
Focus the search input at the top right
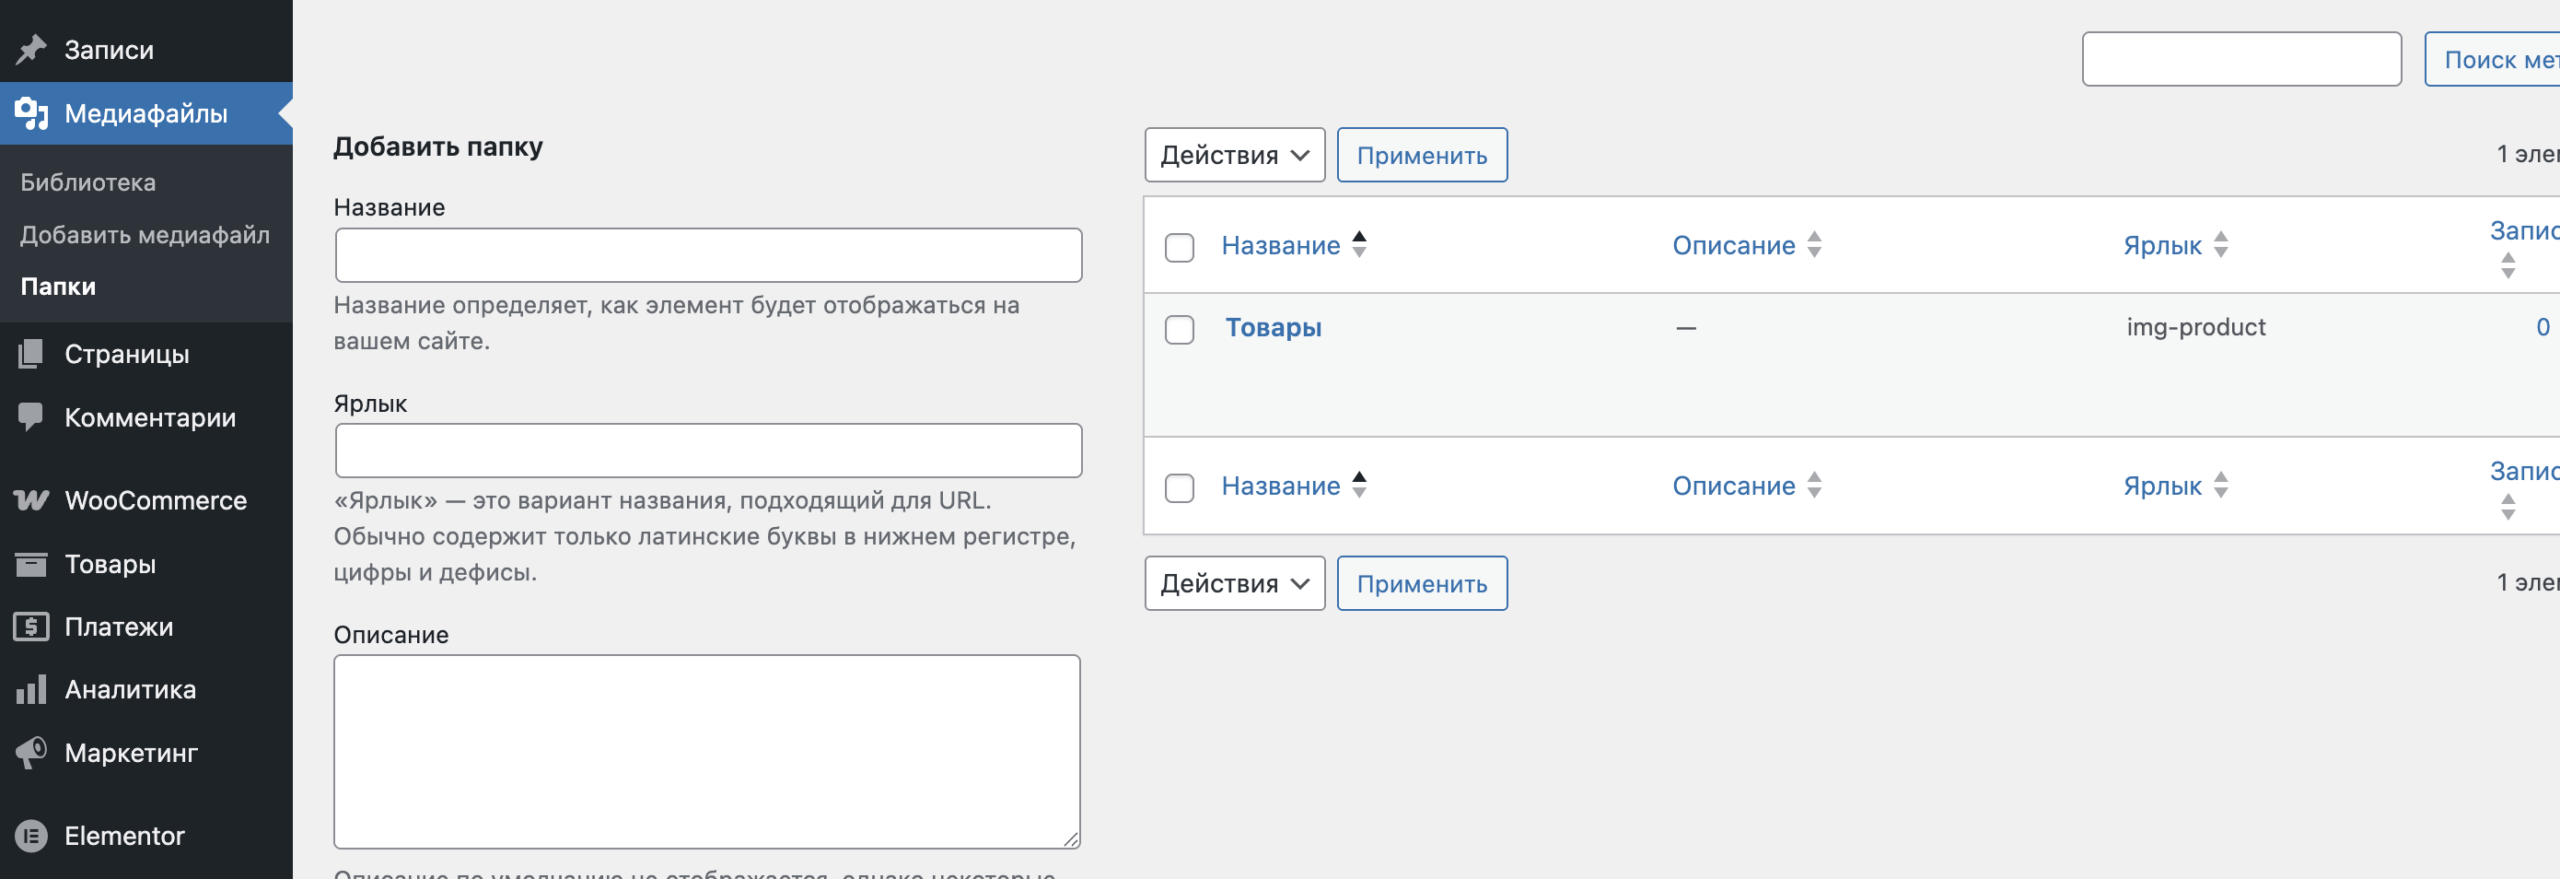(x=2242, y=59)
